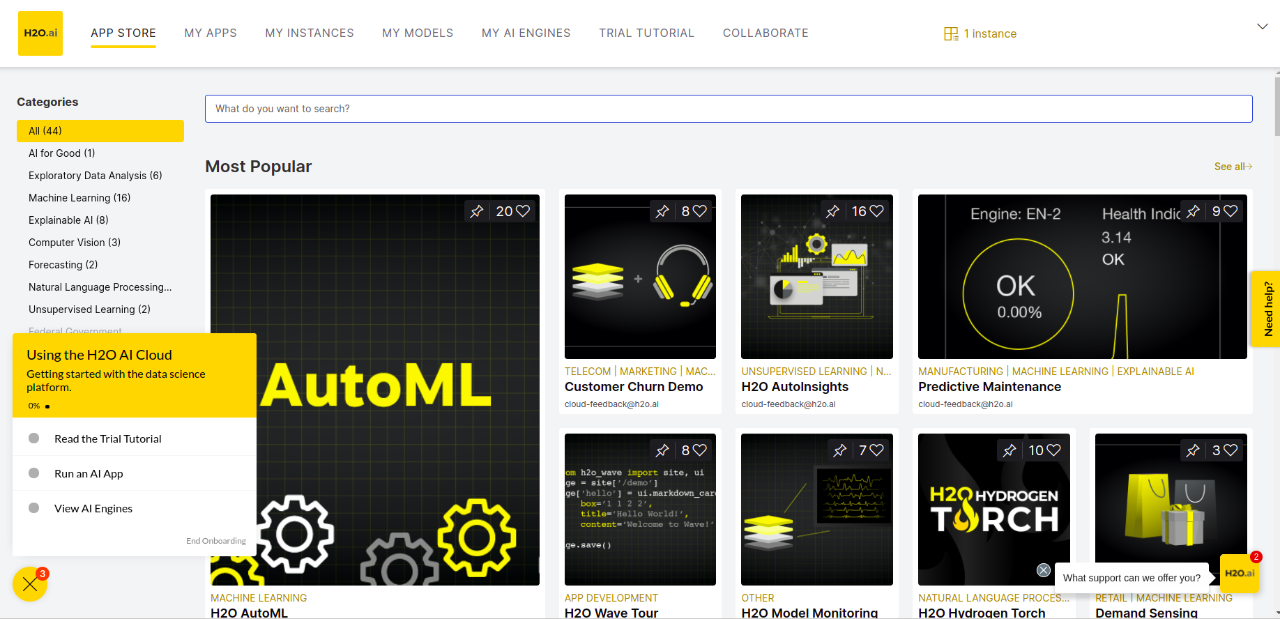The image size is (1280, 619).
Task: Click the See all link
Action: click(1232, 167)
